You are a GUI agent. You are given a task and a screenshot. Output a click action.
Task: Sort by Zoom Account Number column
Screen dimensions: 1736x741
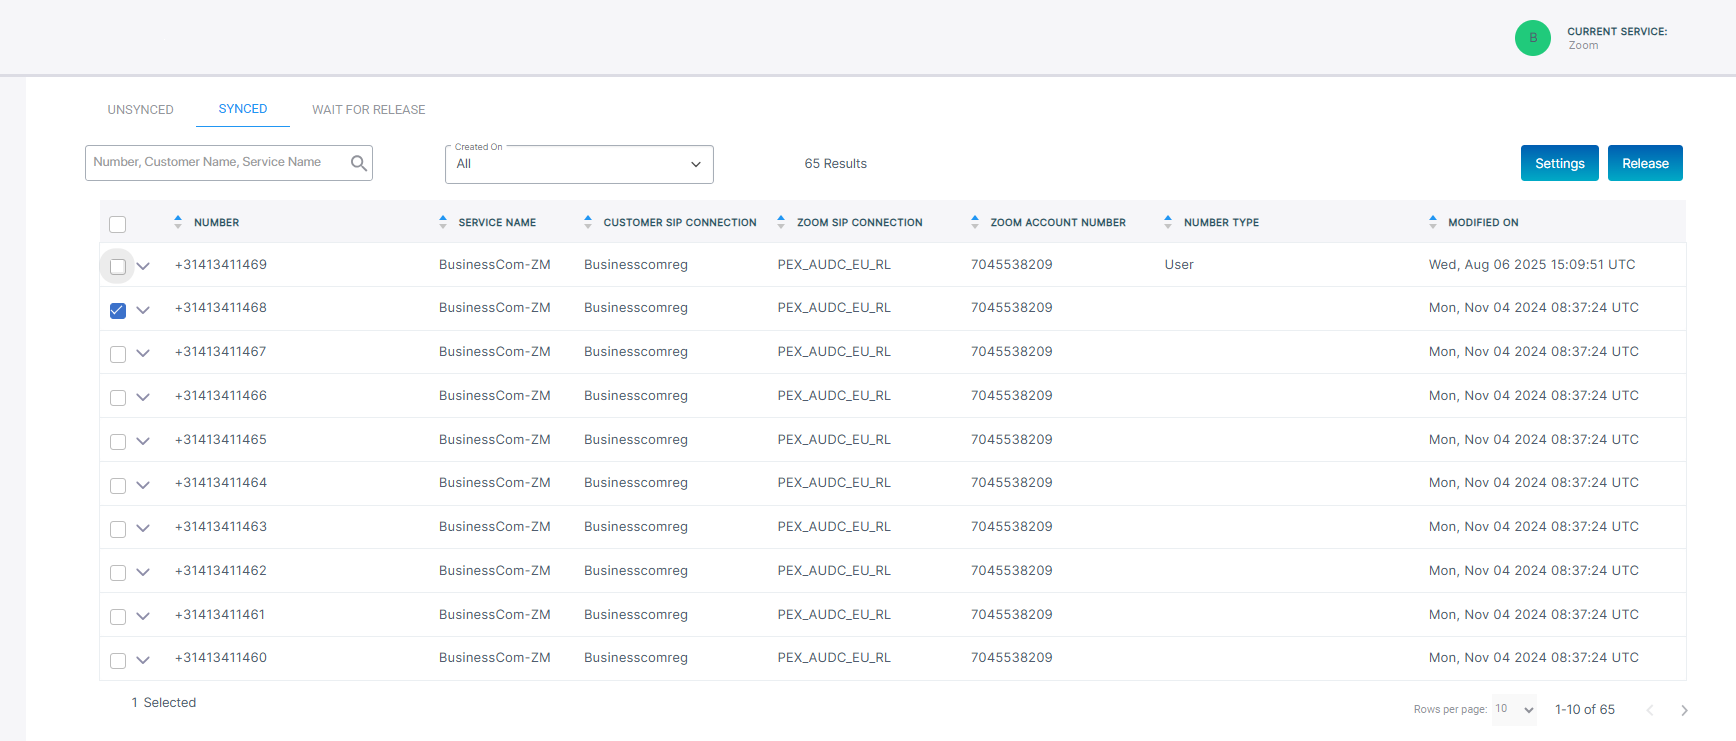pos(975,222)
